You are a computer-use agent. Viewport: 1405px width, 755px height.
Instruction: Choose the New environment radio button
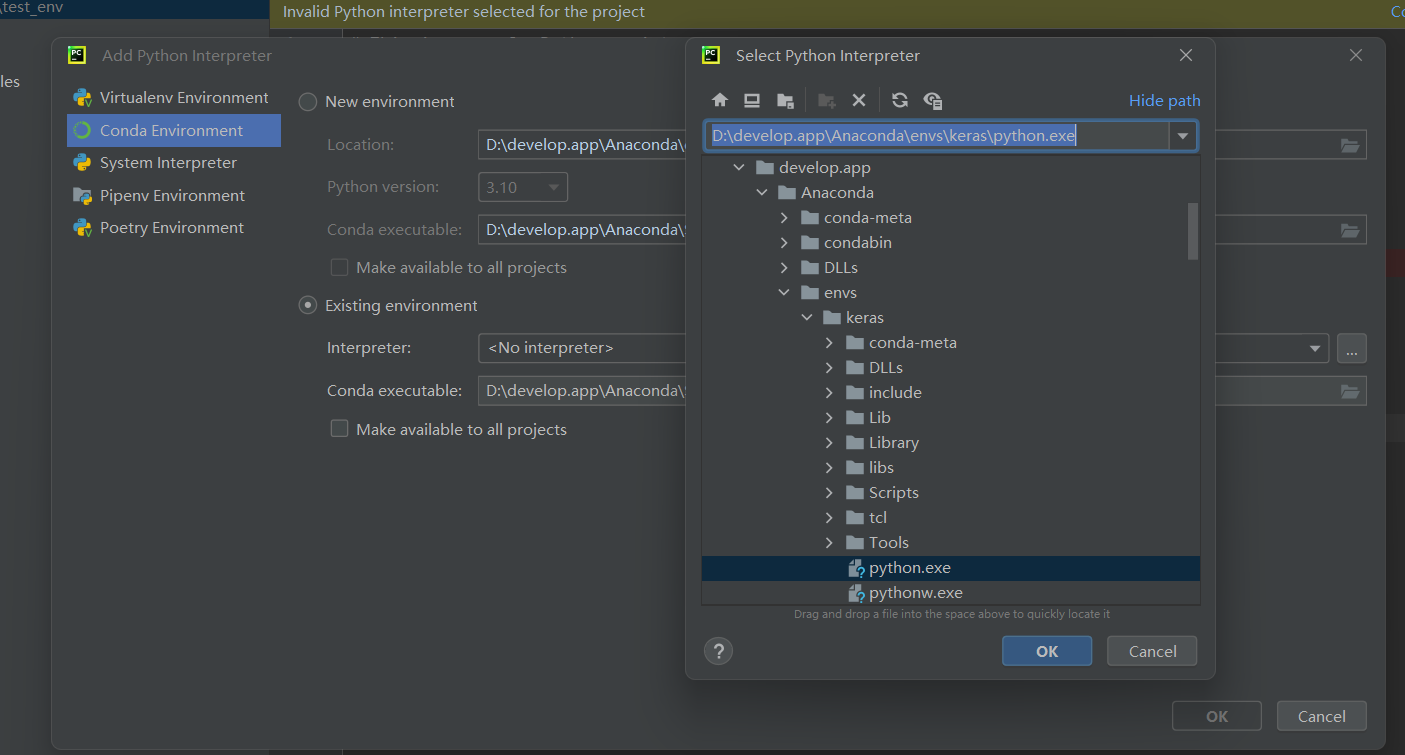click(308, 102)
